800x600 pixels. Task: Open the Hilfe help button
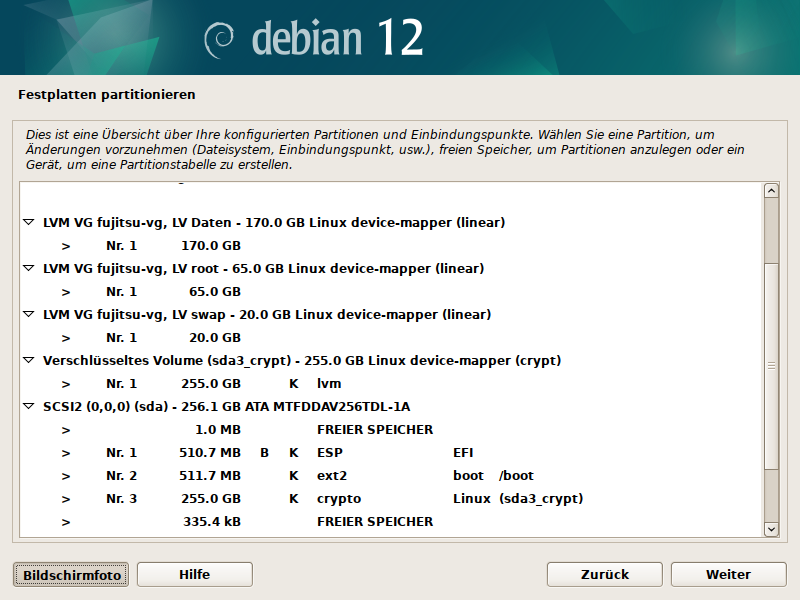click(x=194, y=574)
